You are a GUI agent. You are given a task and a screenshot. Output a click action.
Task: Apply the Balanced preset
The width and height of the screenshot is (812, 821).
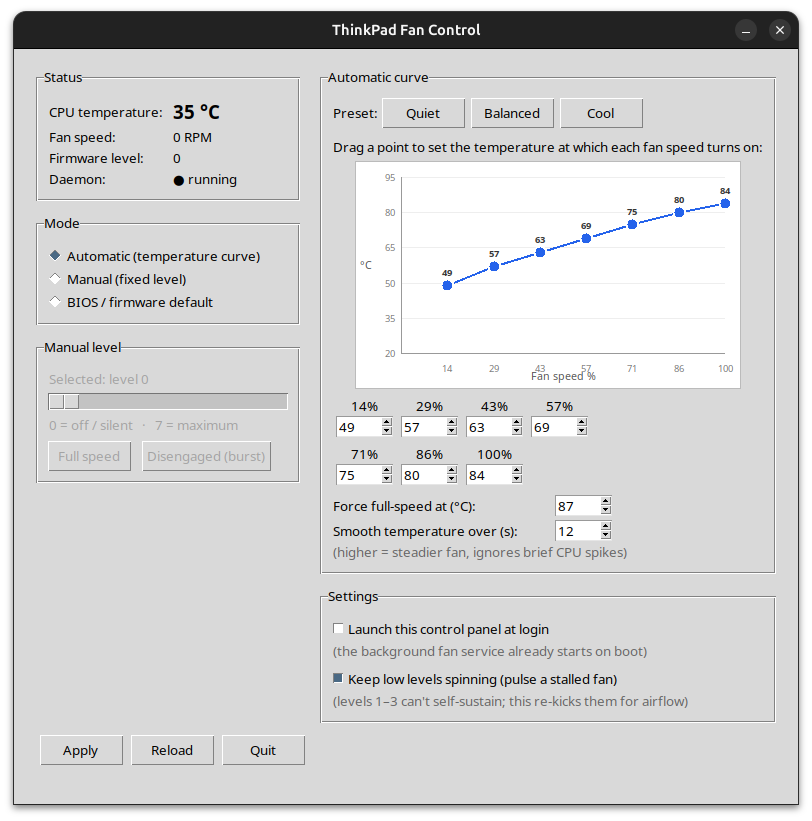(x=512, y=113)
